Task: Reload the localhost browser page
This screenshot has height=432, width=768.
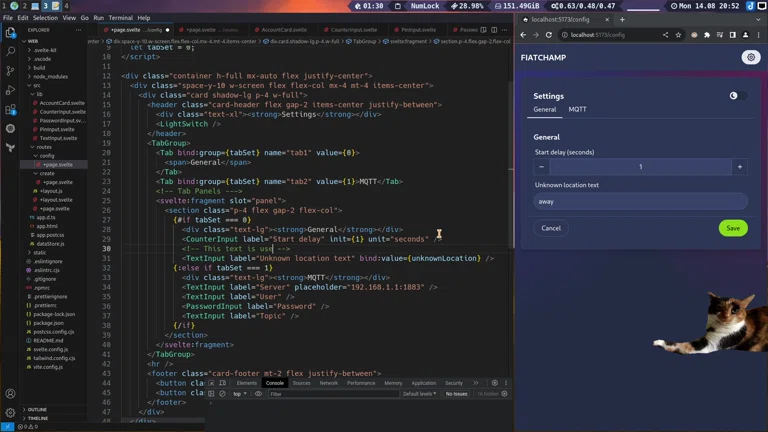Action: pos(551,35)
